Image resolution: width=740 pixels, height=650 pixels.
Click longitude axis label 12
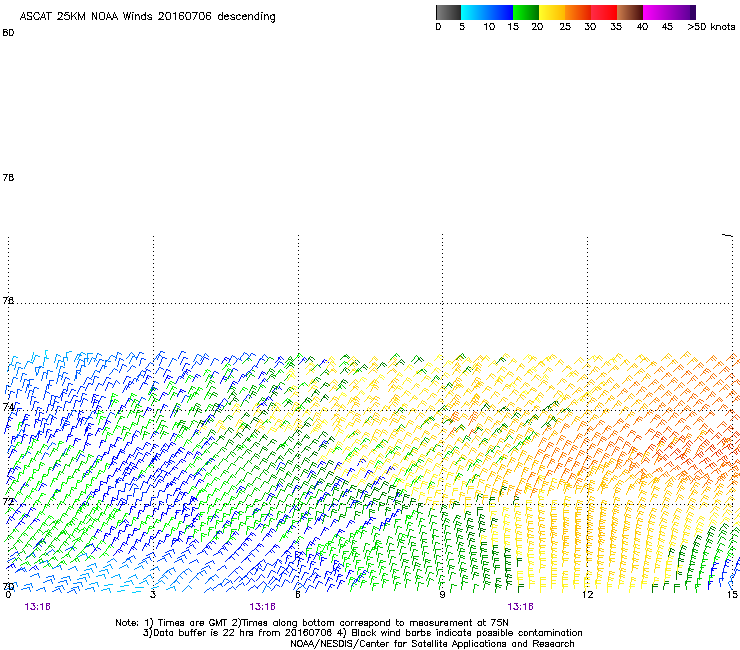588,595
